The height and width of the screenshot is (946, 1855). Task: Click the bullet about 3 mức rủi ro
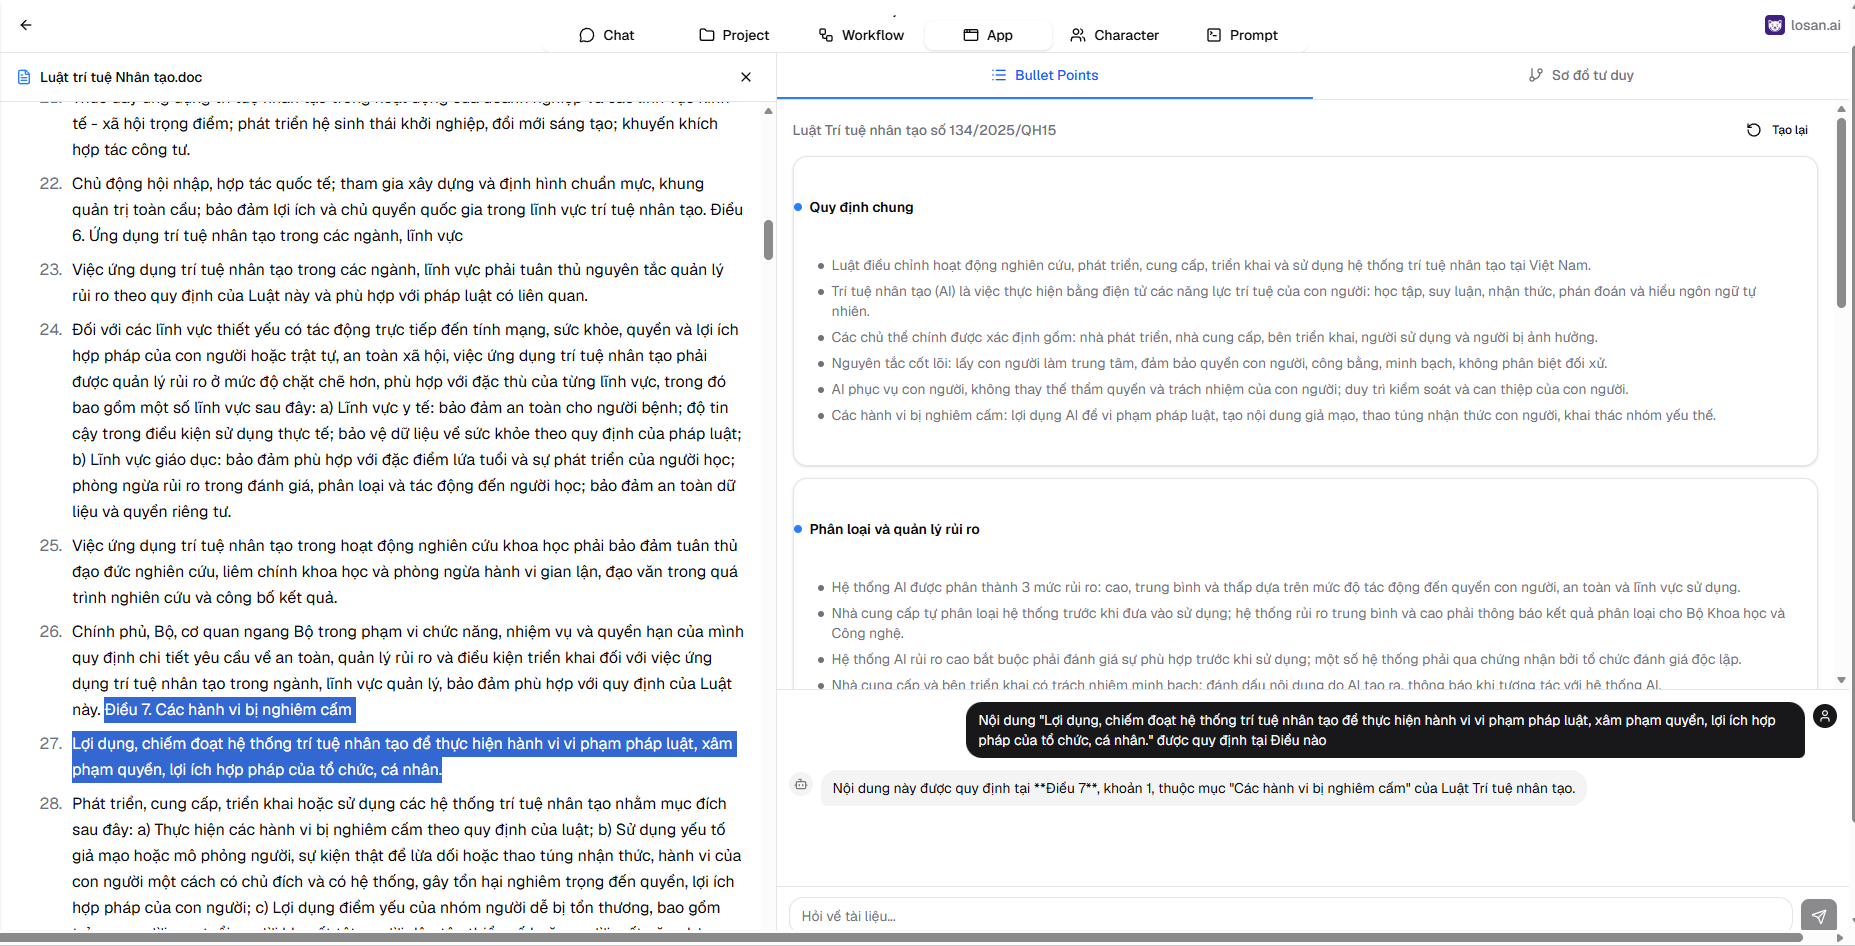1286,587
